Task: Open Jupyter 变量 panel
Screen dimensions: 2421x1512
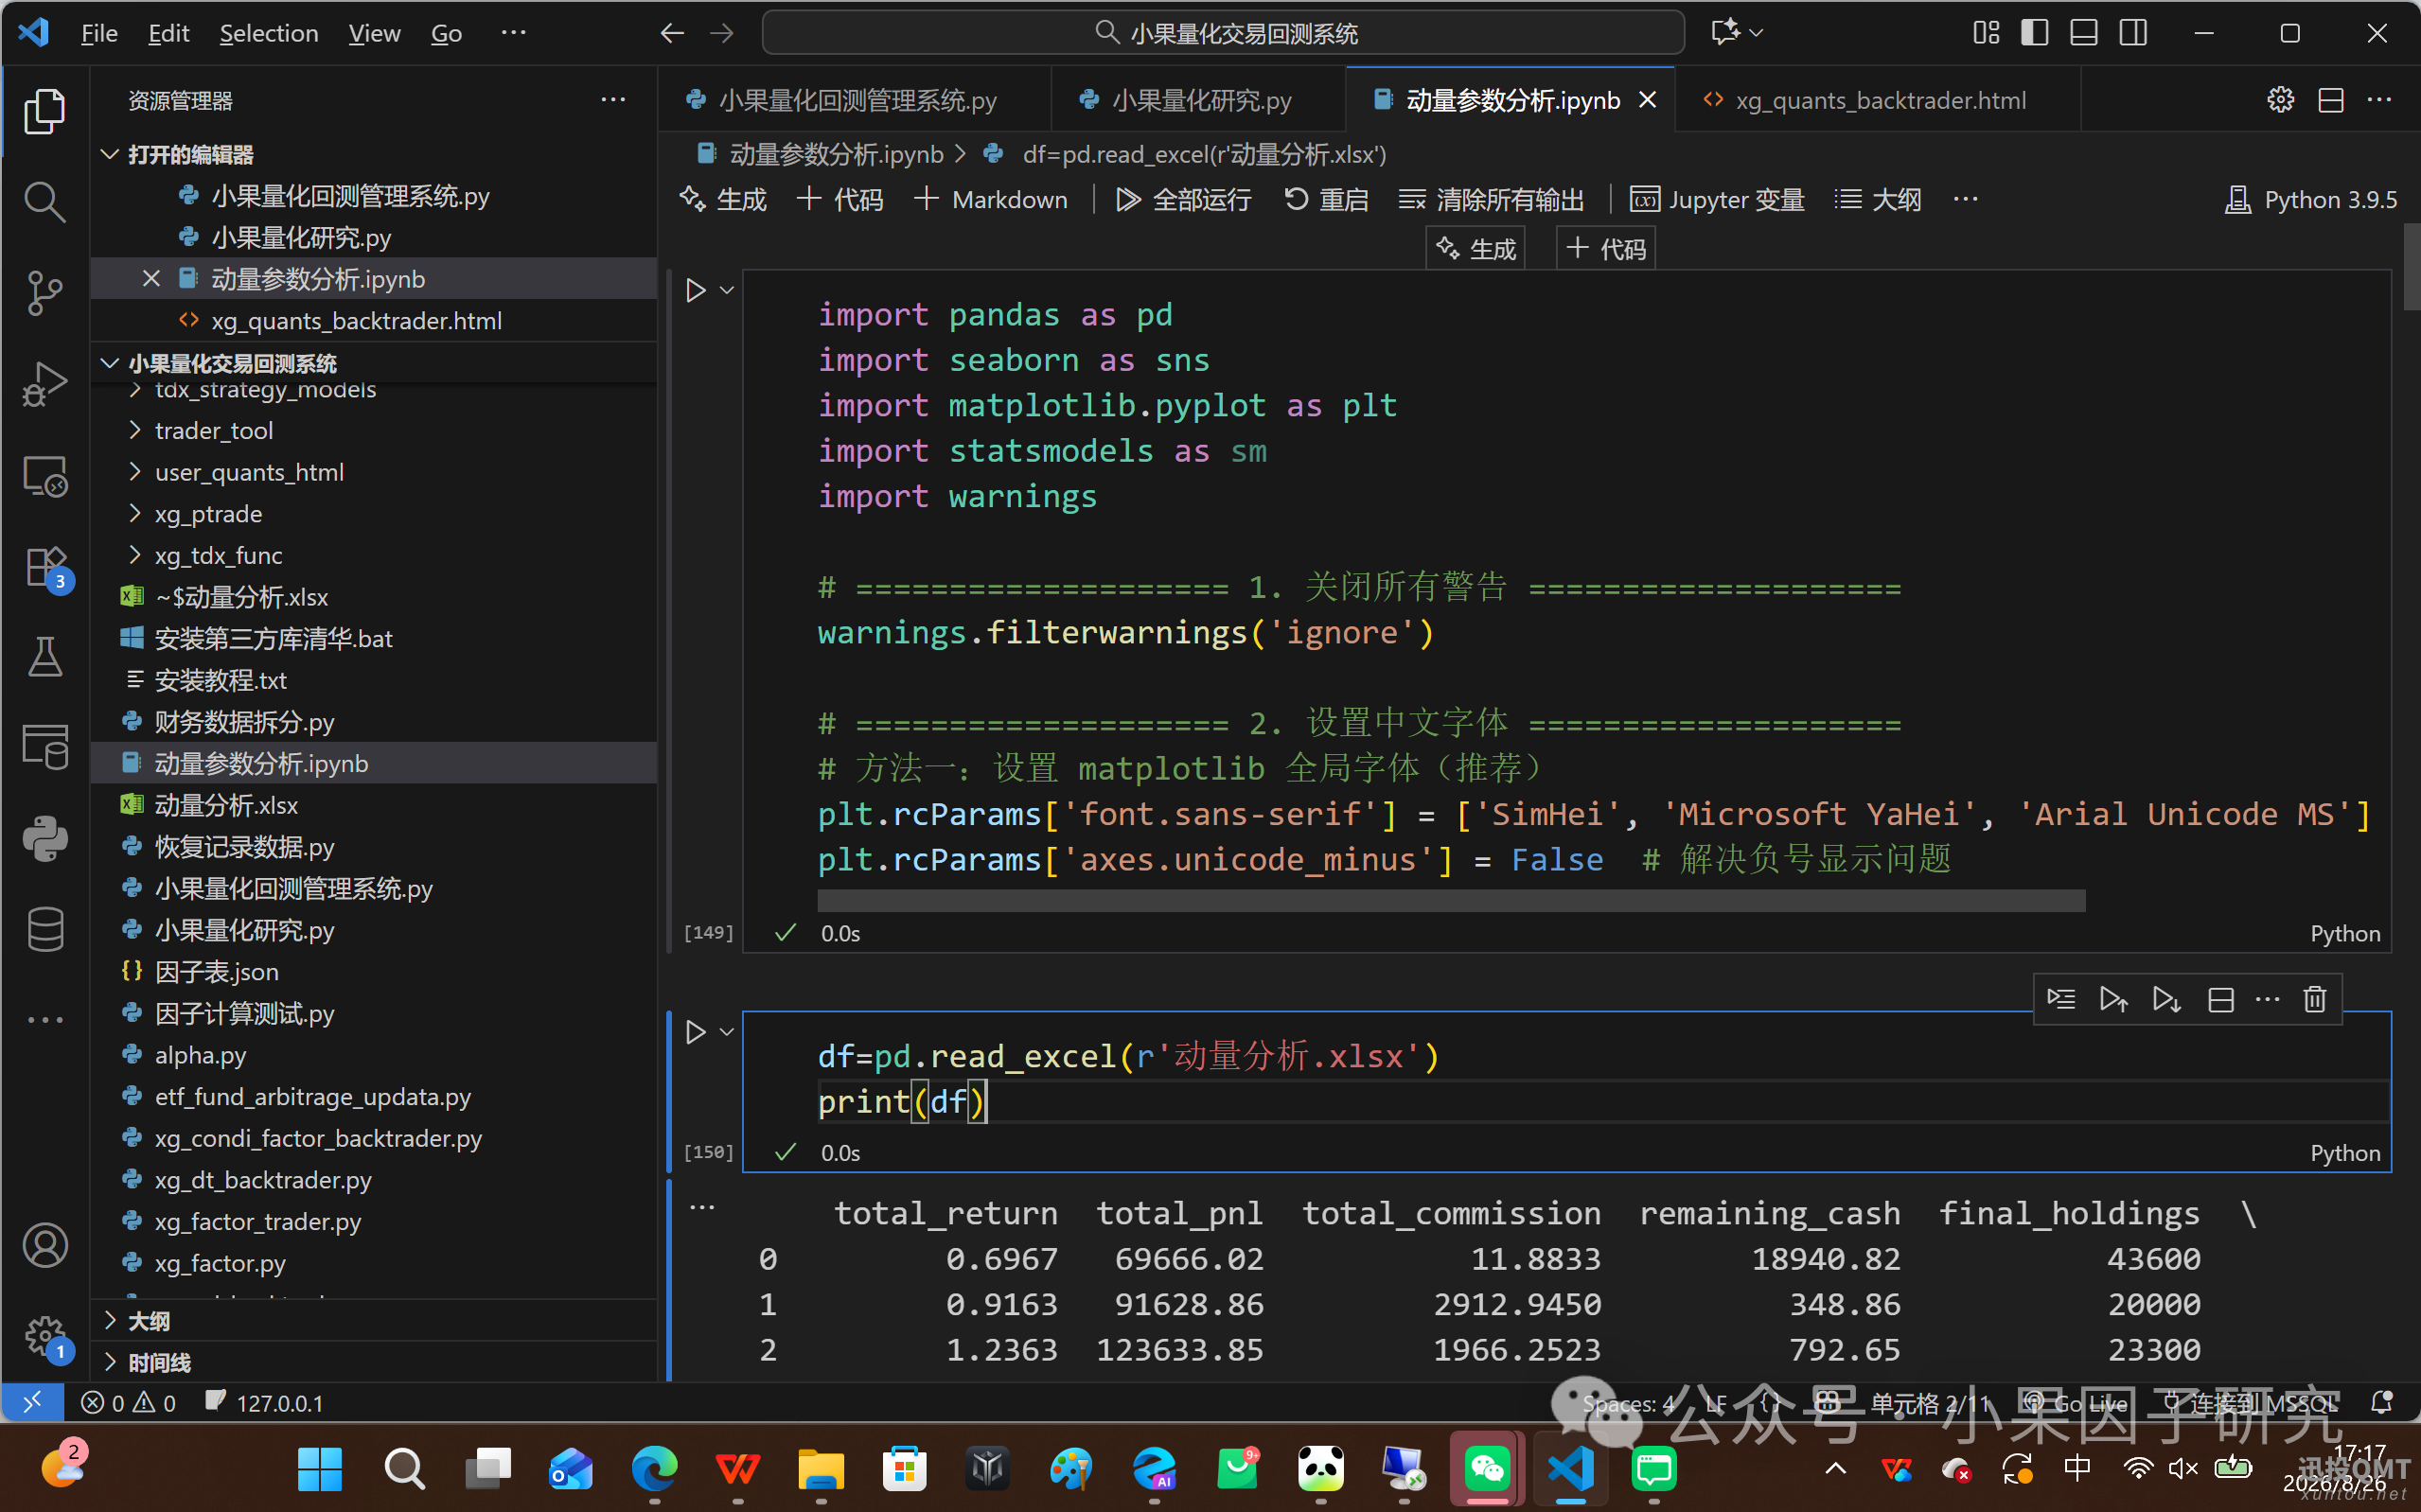Action: point(1717,200)
